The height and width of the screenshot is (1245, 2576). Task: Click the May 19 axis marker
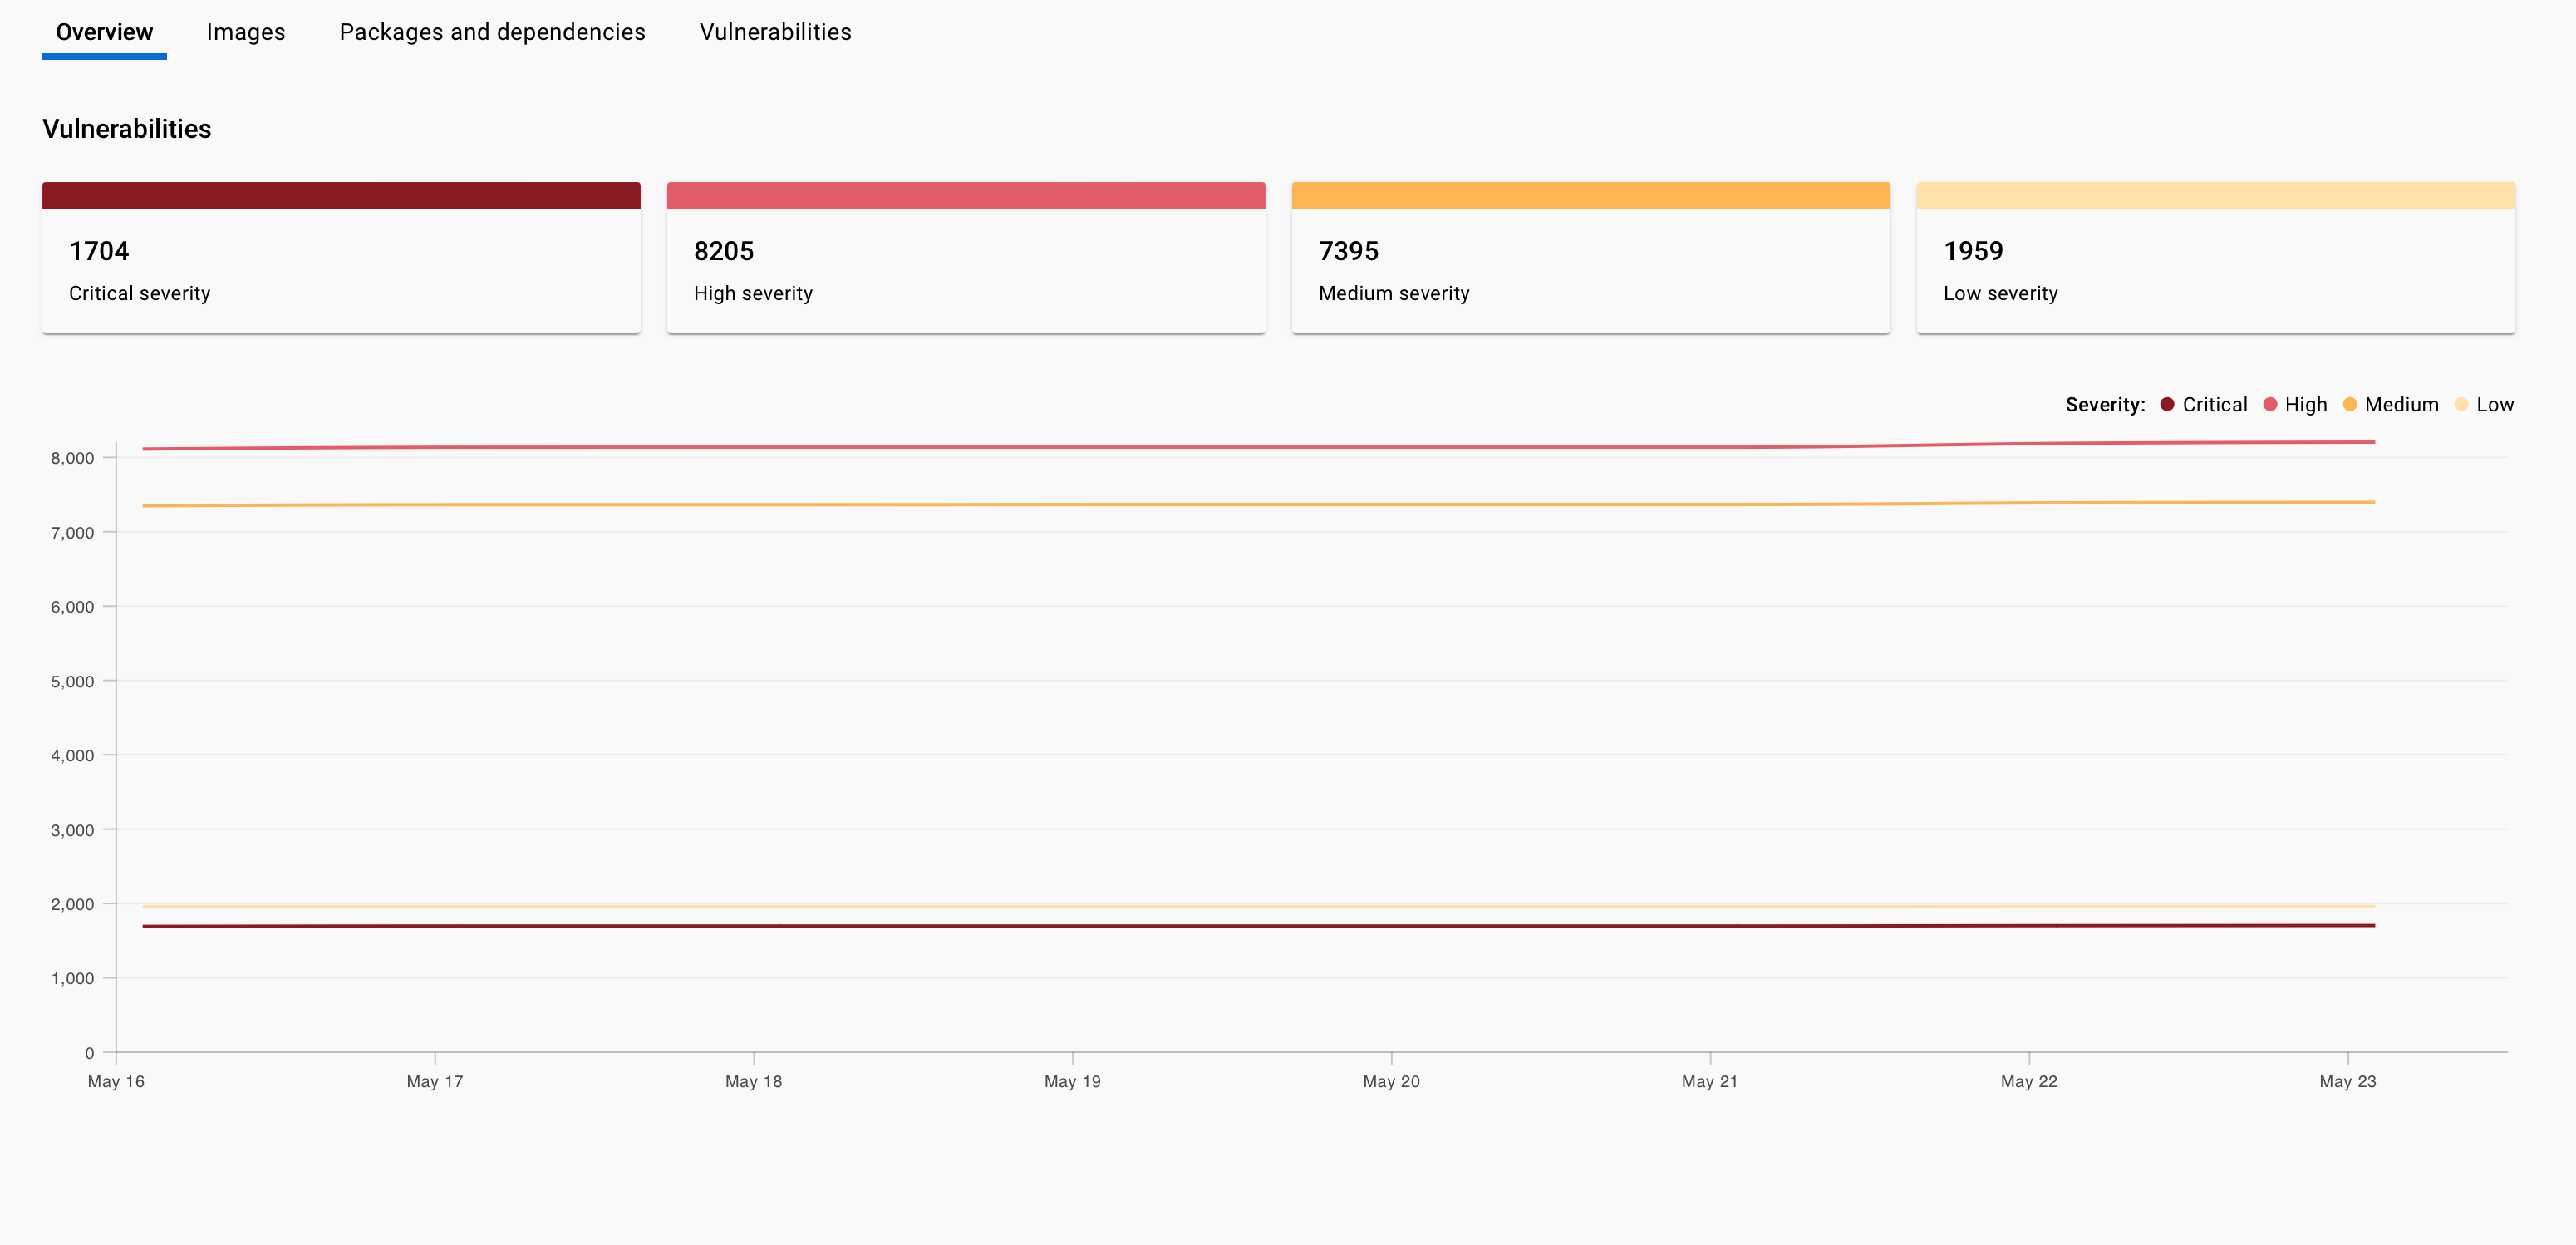(1072, 1081)
